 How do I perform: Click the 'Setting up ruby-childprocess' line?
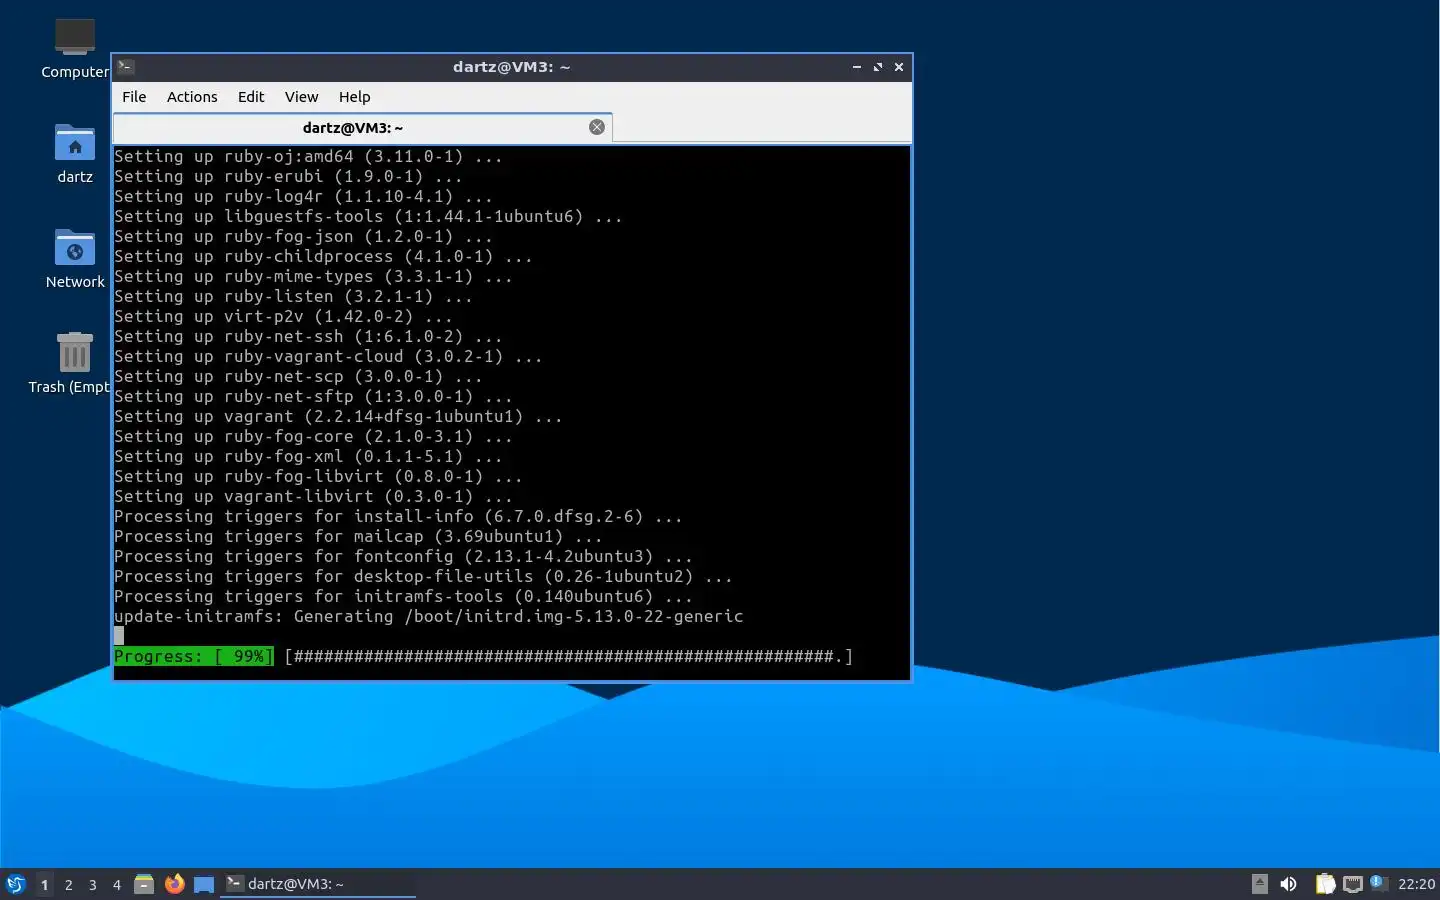tap(323, 257)
